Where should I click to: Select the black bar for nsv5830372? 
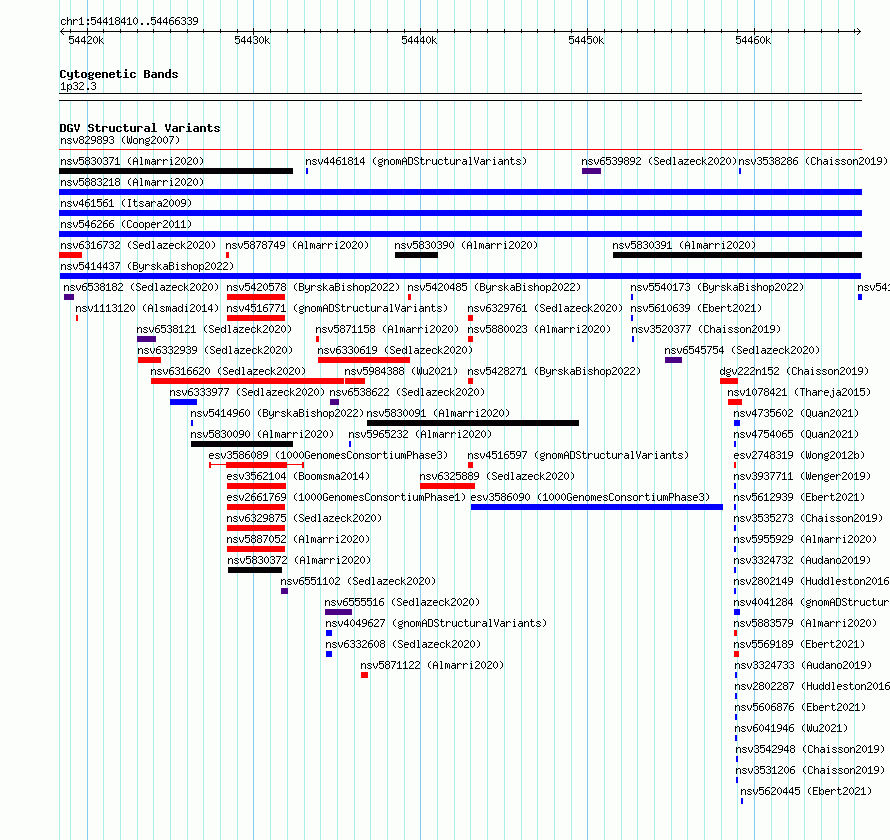pyautogui.click(x=255, y=570)
